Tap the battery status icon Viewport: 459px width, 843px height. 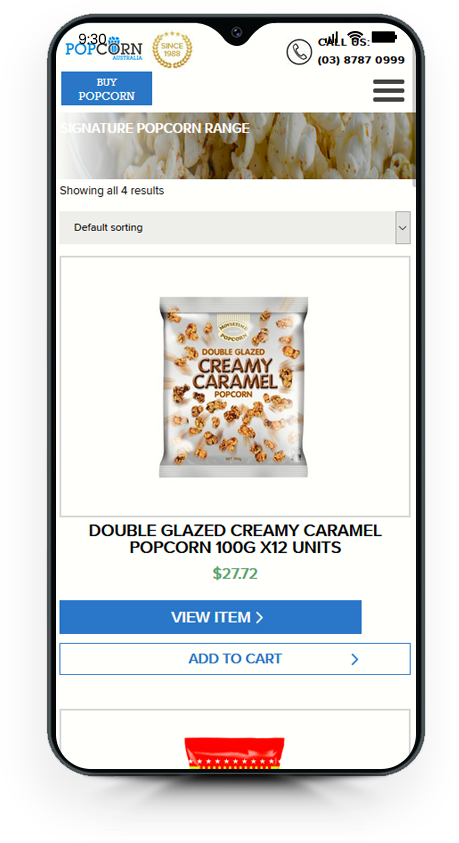point(384,37)
